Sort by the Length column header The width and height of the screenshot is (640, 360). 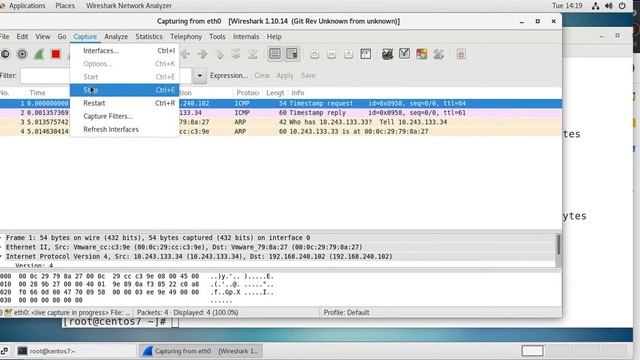tap(275, 93)
